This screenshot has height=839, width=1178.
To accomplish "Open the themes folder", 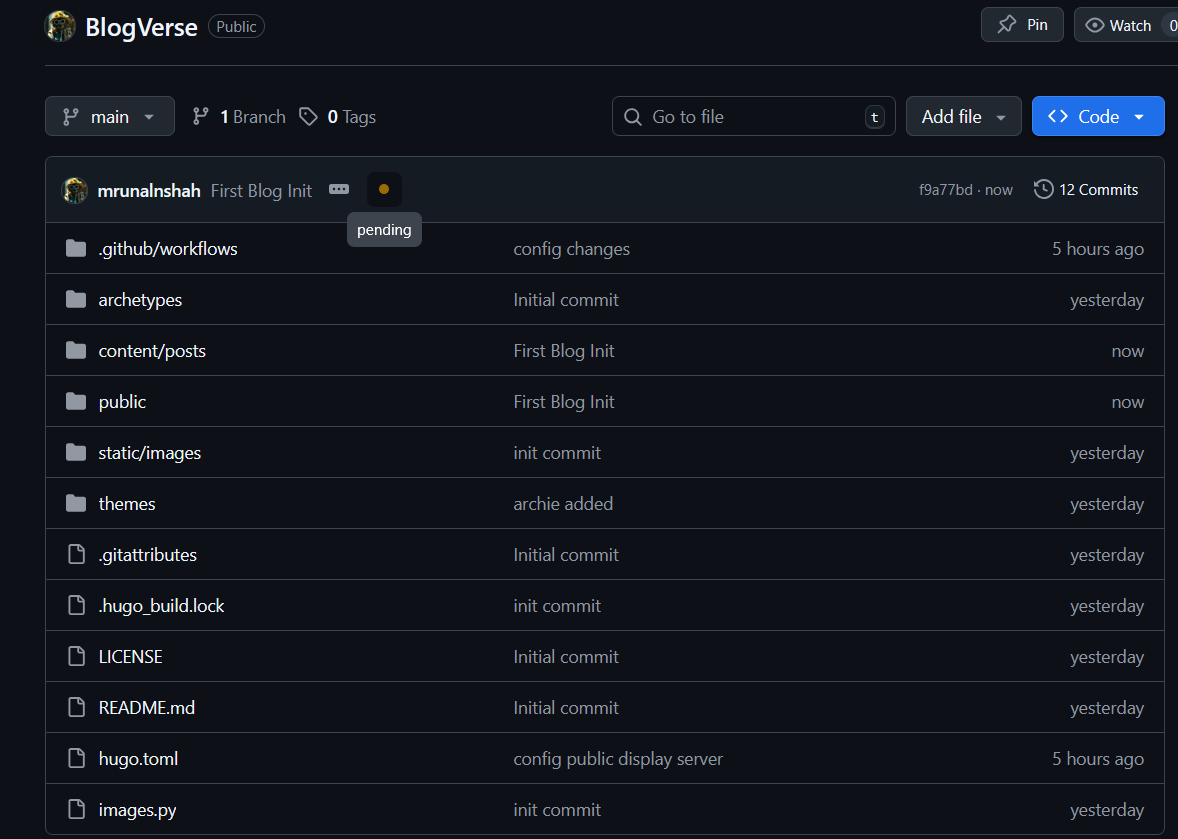I will pos(127,504).
